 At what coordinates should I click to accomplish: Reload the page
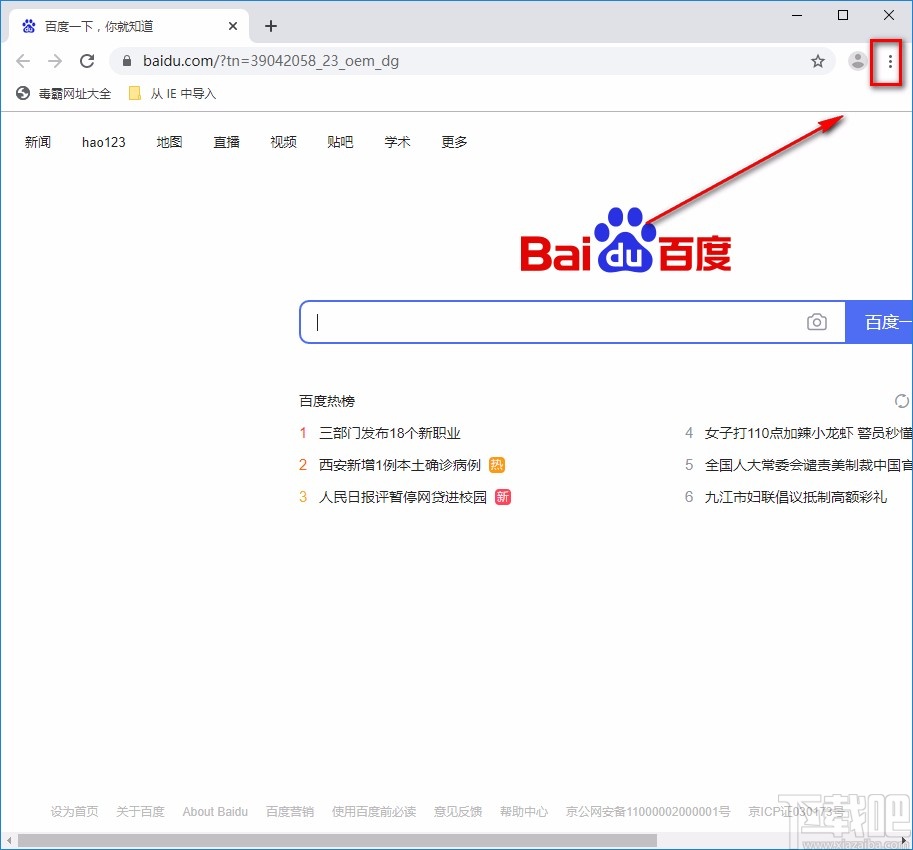[87, 61]
